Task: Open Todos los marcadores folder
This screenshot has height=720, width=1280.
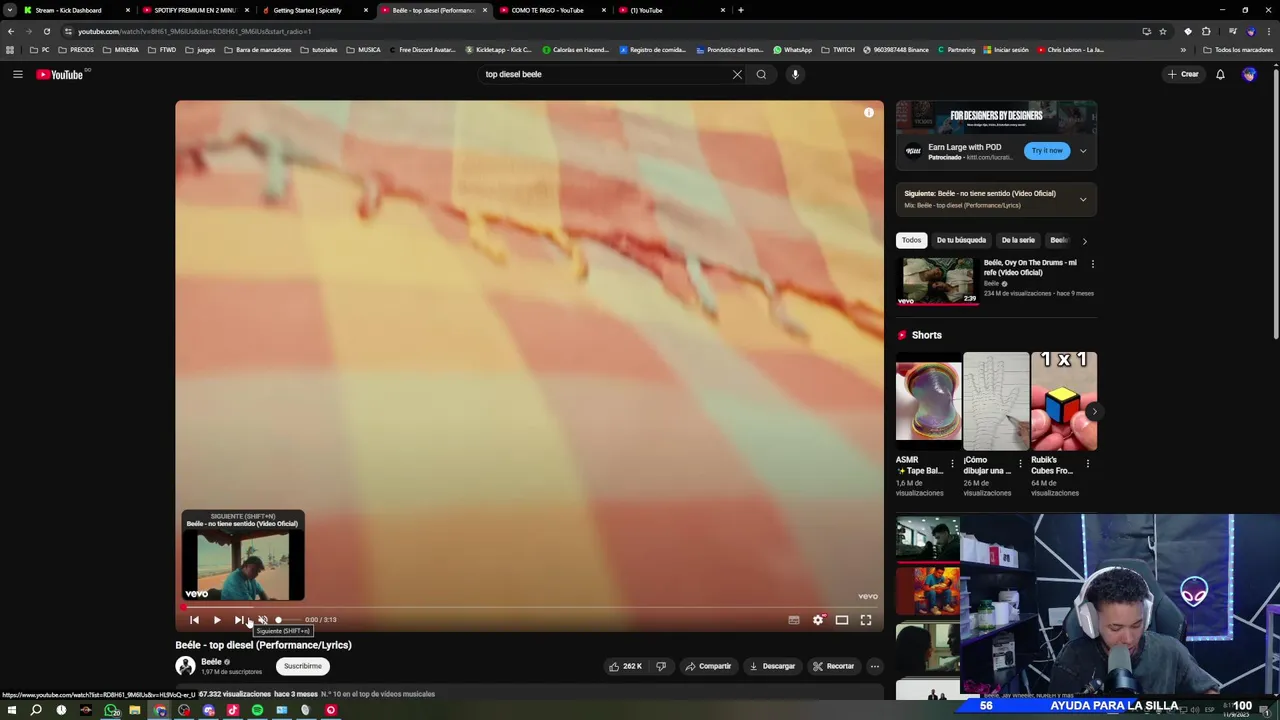Action: pyautogui.click(x=1238, y=50)
